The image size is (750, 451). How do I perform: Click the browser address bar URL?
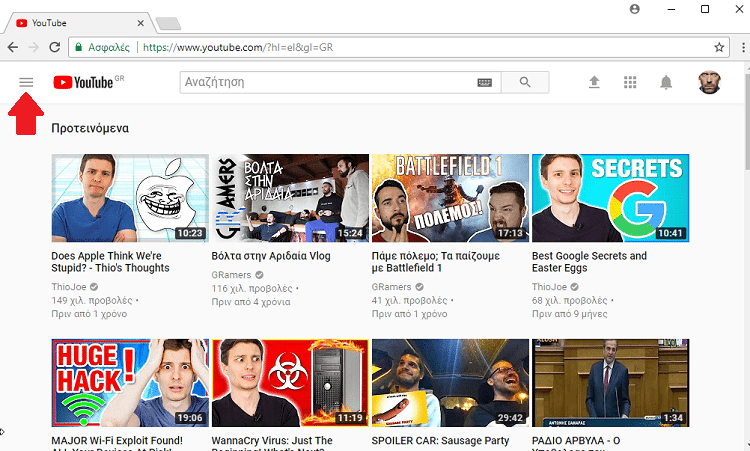tap(238, 47)
